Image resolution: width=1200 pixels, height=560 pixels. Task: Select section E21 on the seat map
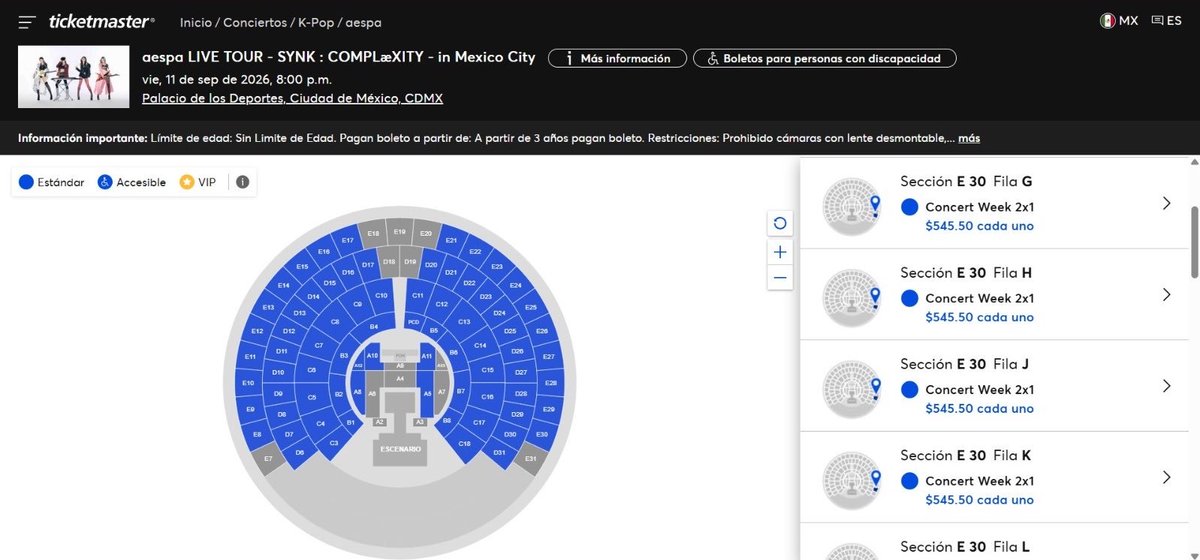(x=451, y=240)
